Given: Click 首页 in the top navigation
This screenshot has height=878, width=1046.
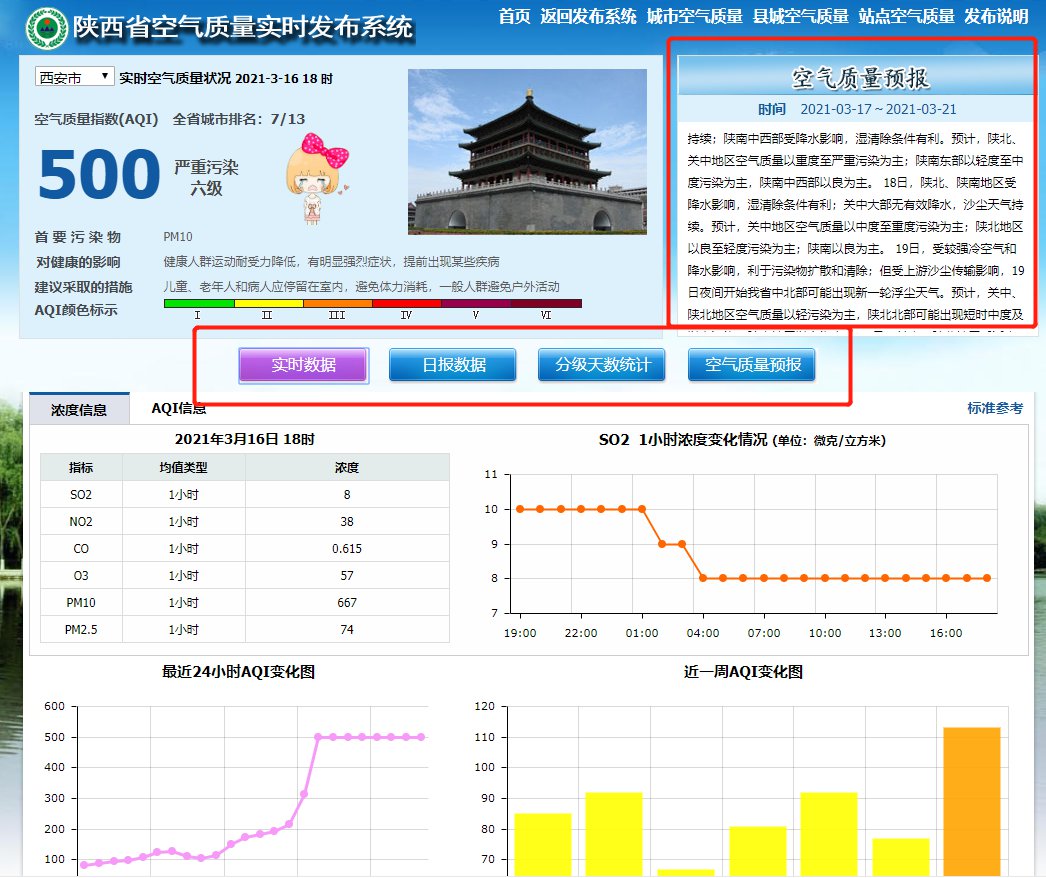Looking at the screenshot, I should (514, 17).
